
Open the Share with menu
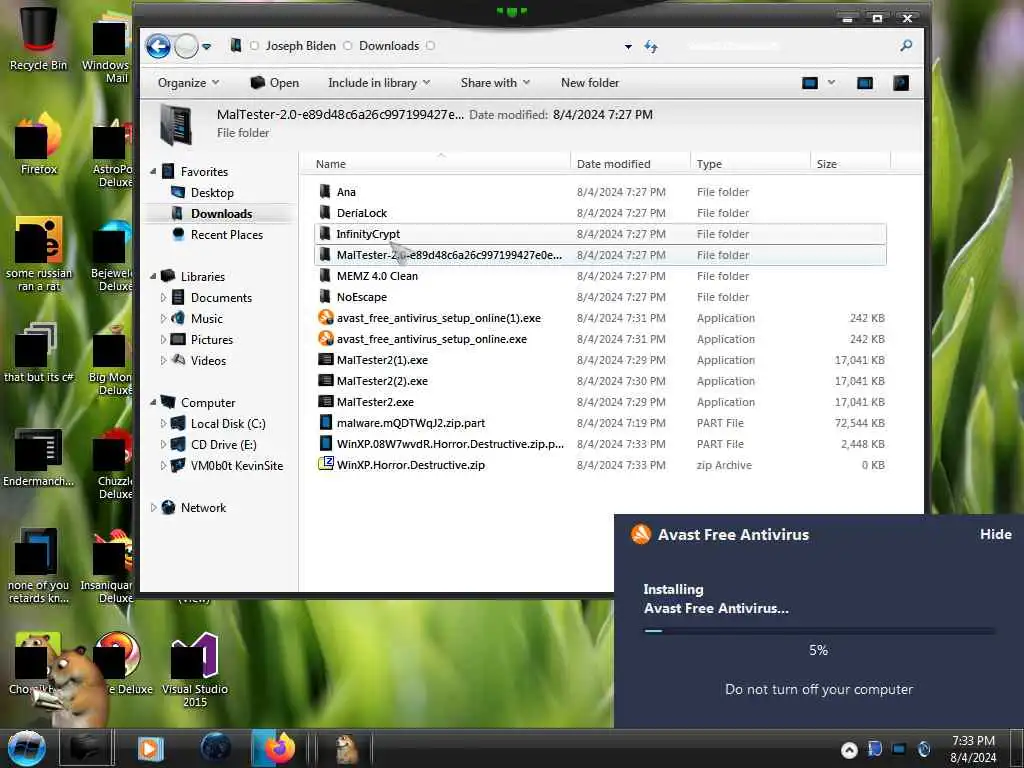click(x=495, y=83)
